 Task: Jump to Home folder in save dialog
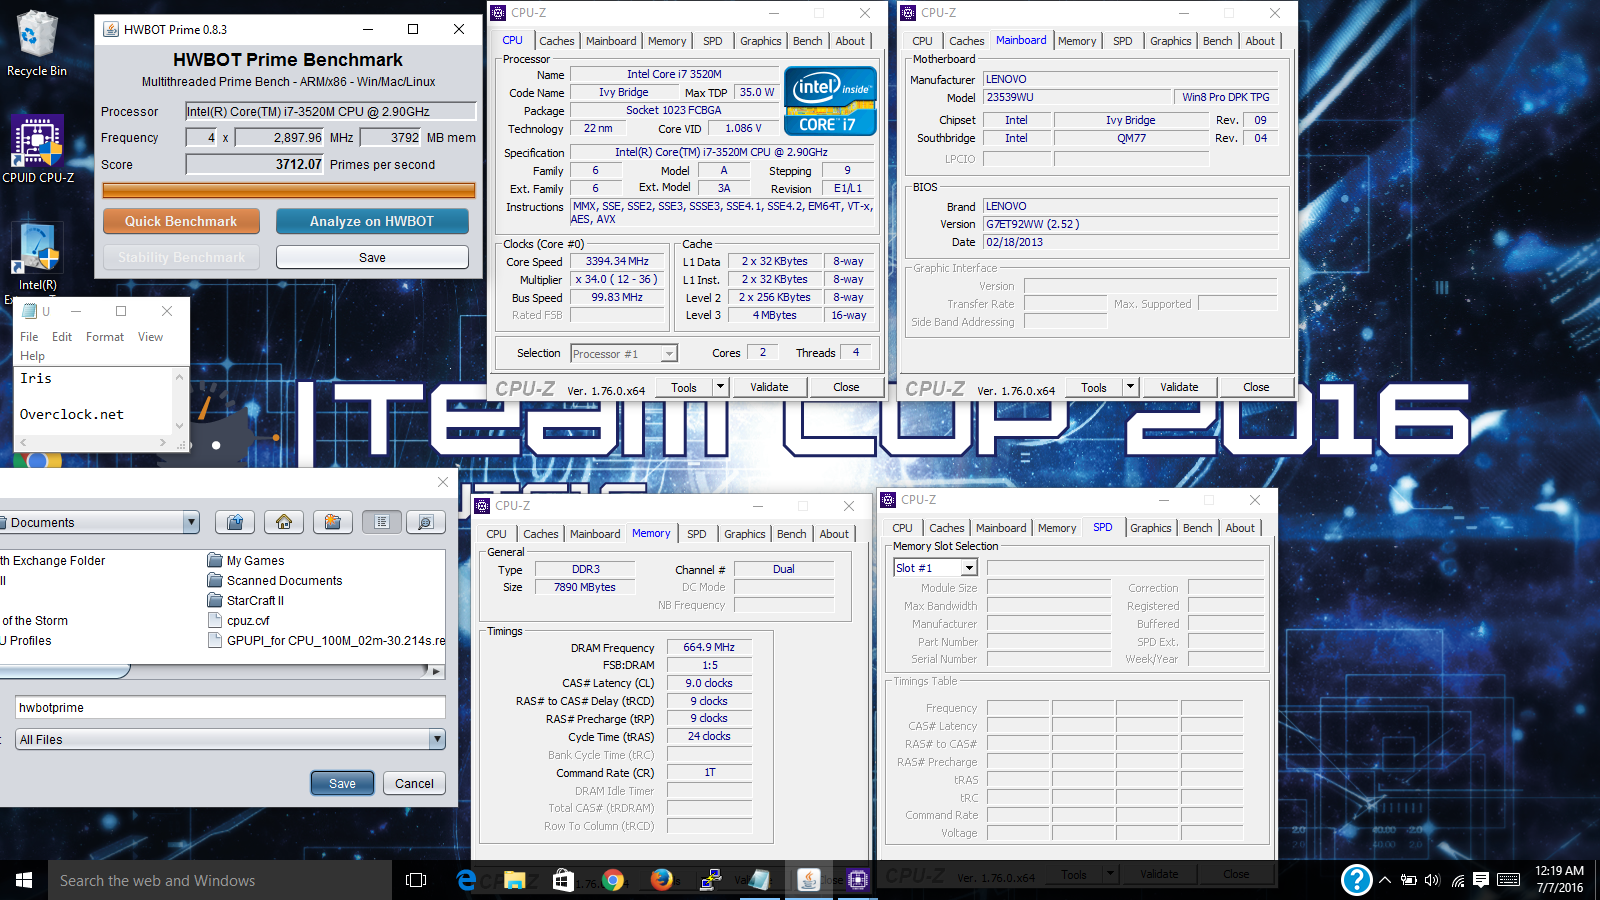[x=284, y=522]
